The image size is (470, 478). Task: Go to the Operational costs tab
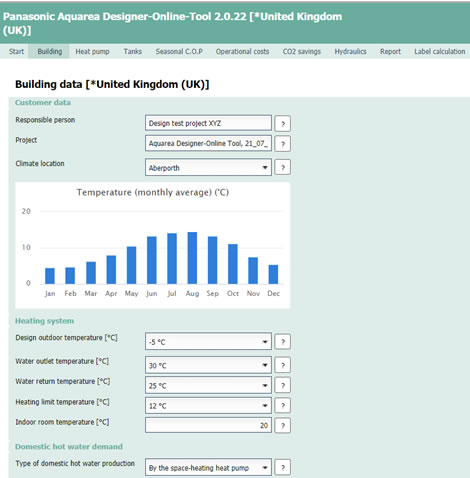click(x=242, y=51)
